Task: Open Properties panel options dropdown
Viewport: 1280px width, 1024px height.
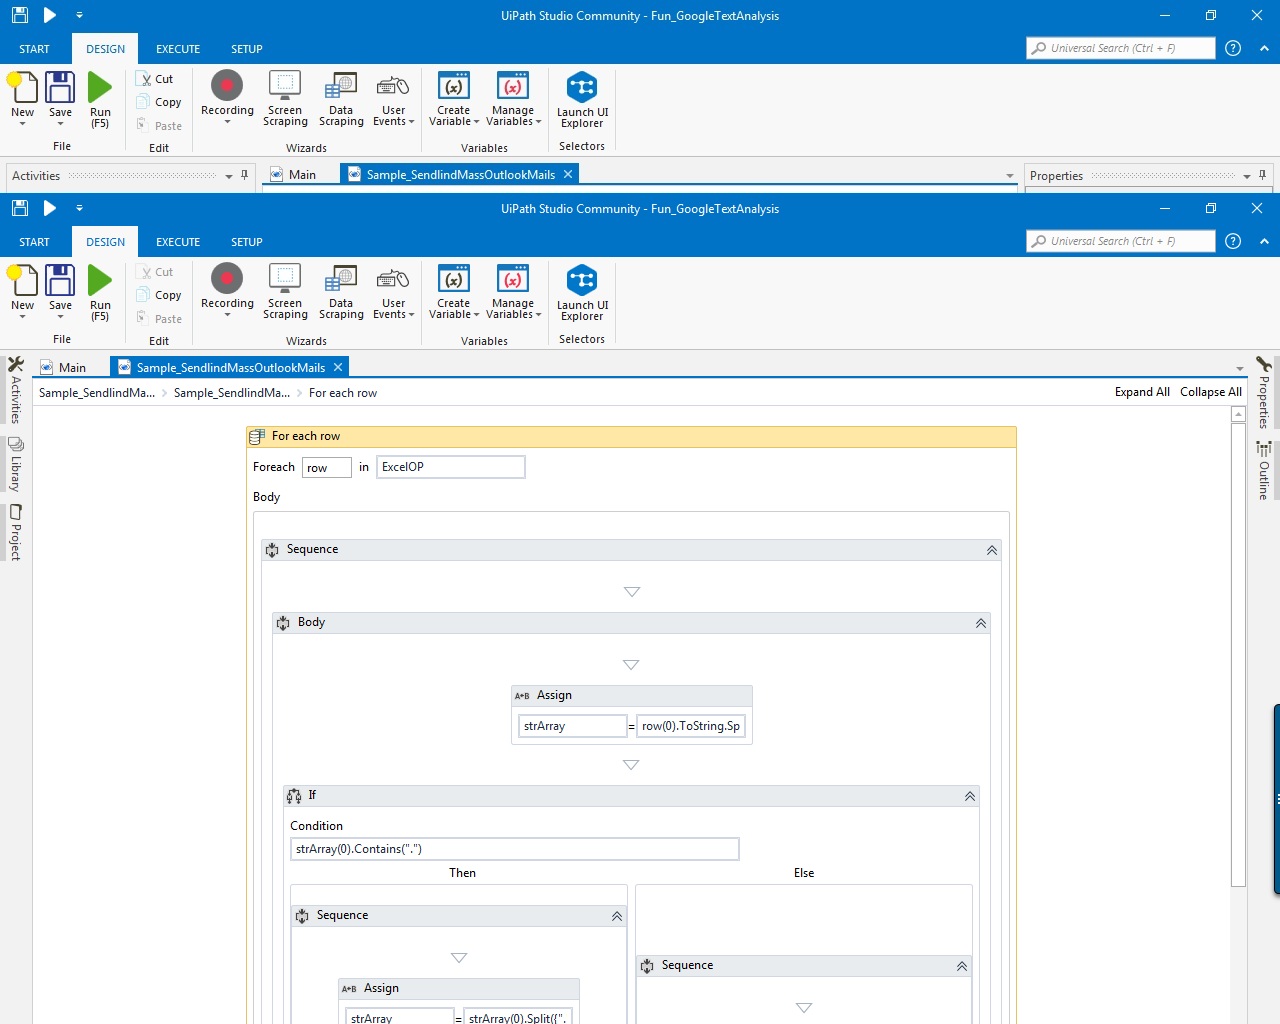Action: tap(1247, 176)
